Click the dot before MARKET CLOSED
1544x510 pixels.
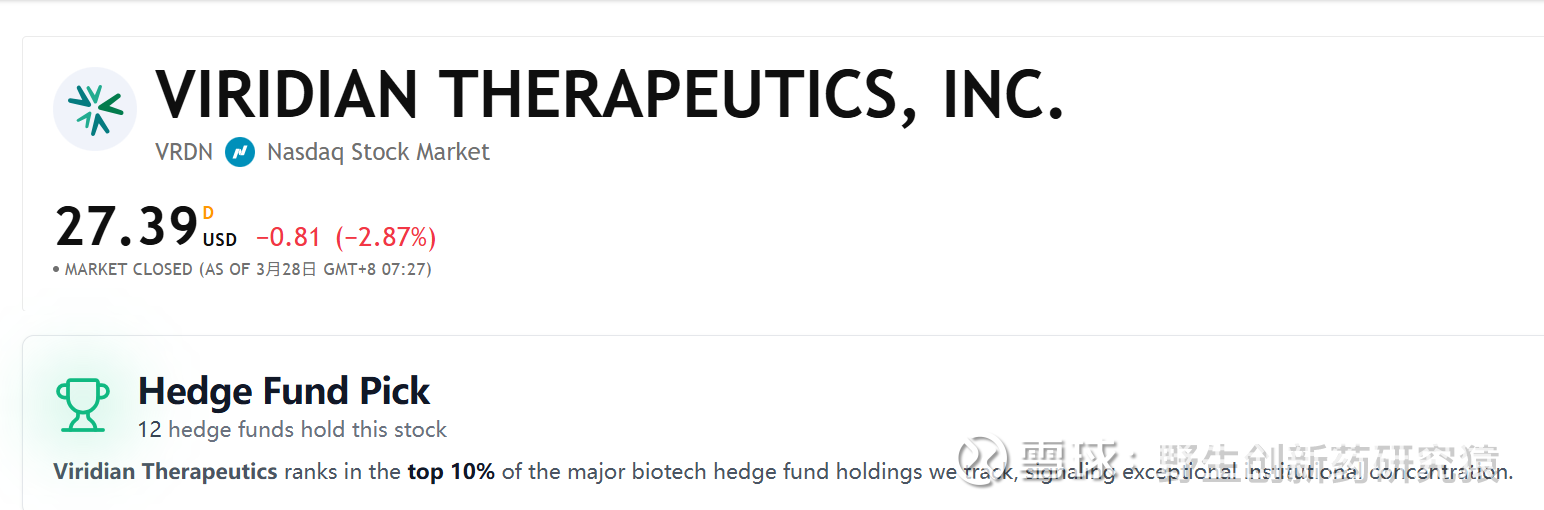click(56, 270)
